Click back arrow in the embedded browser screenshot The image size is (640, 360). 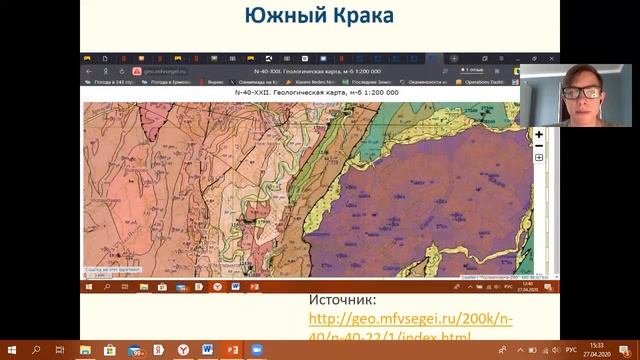[89, 71]
